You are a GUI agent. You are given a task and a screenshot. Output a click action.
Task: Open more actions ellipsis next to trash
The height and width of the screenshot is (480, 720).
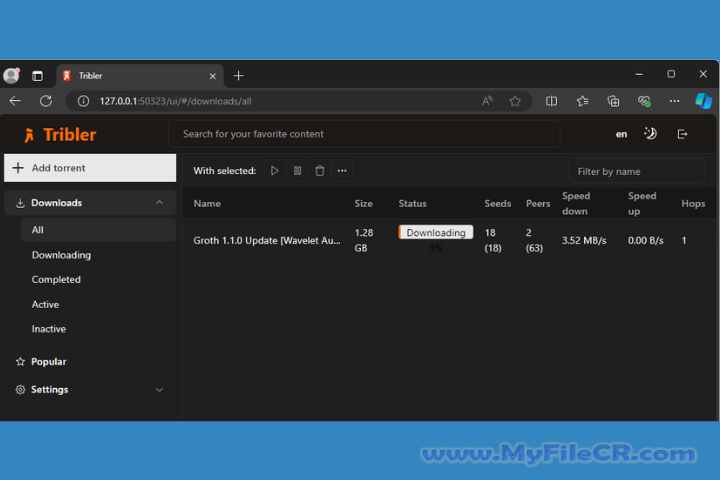tap(342, 171)
